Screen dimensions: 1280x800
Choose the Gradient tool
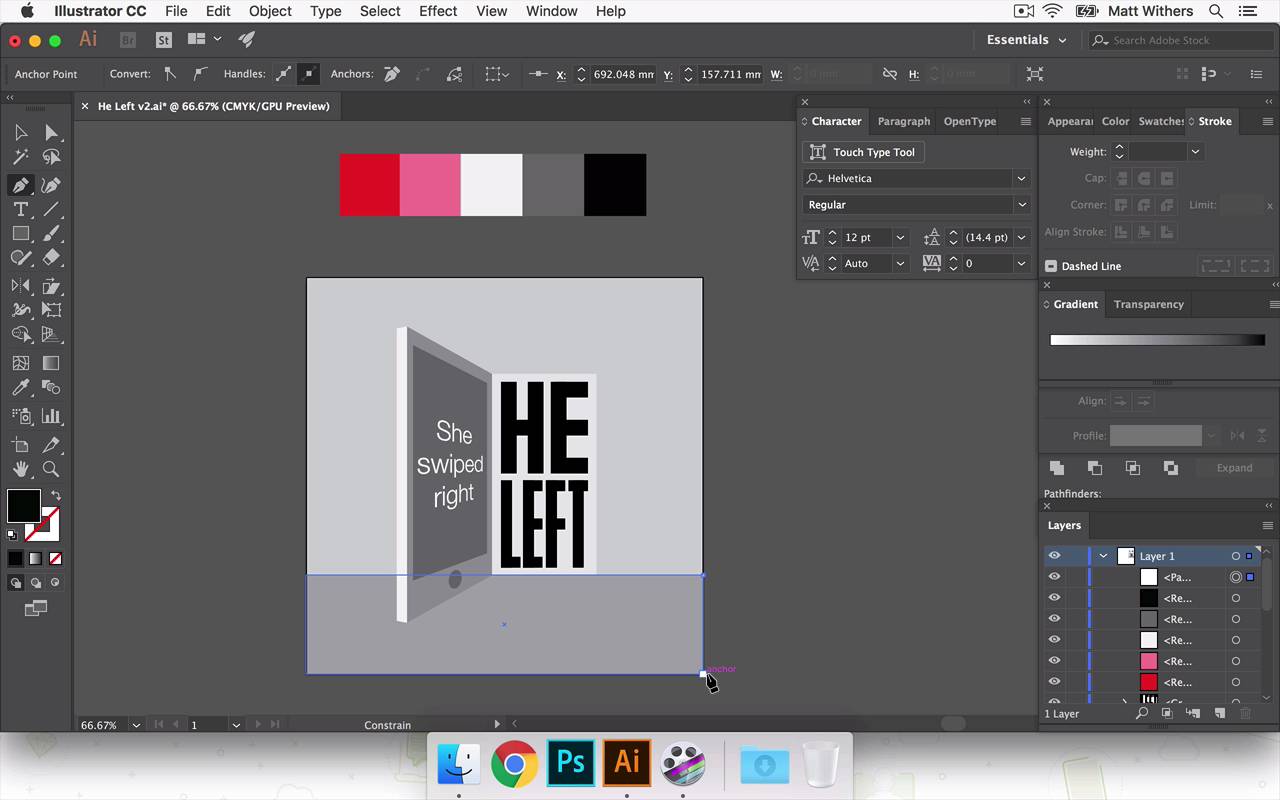tap(51, 363)
